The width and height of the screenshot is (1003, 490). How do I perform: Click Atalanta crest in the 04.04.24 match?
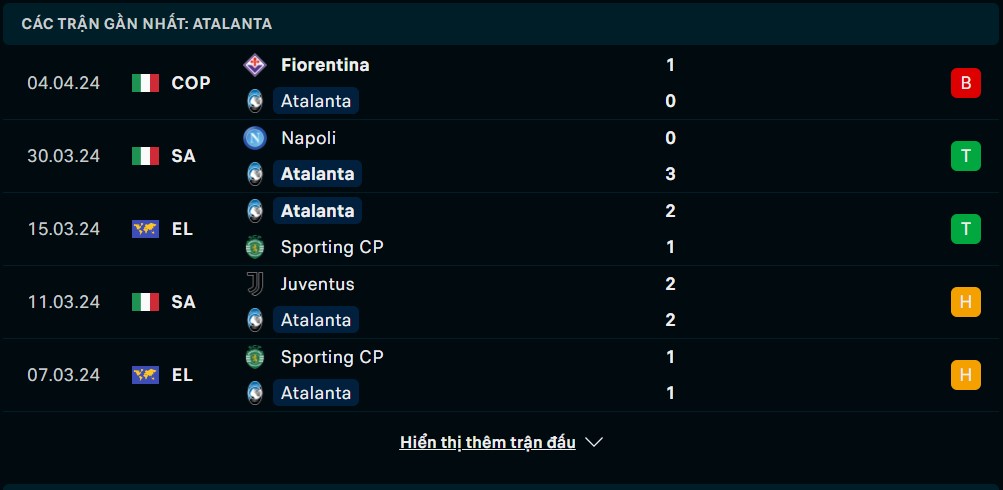tap(255, 101)
